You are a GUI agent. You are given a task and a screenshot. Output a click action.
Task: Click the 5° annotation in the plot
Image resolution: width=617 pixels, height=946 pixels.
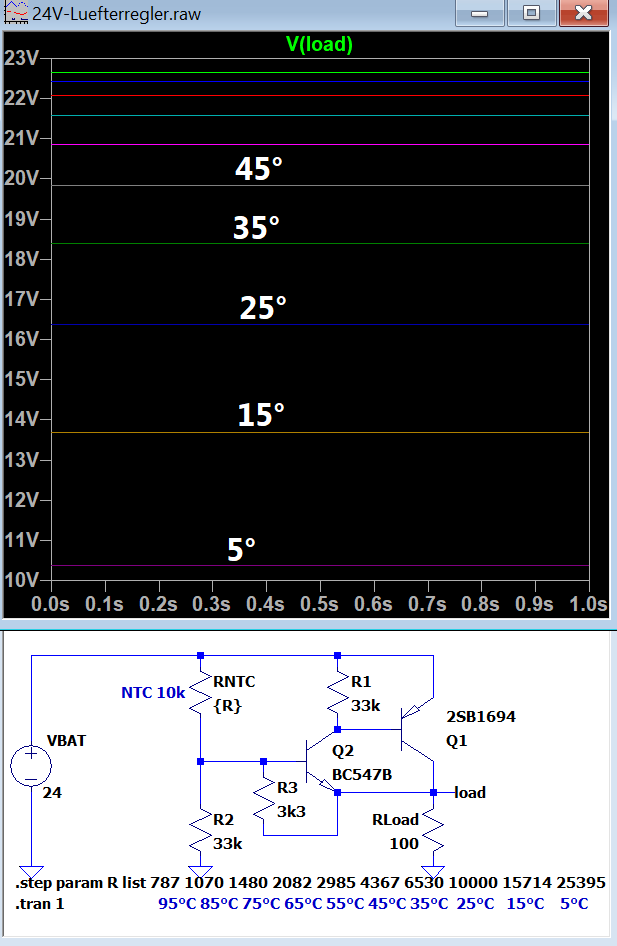(241, 550)
